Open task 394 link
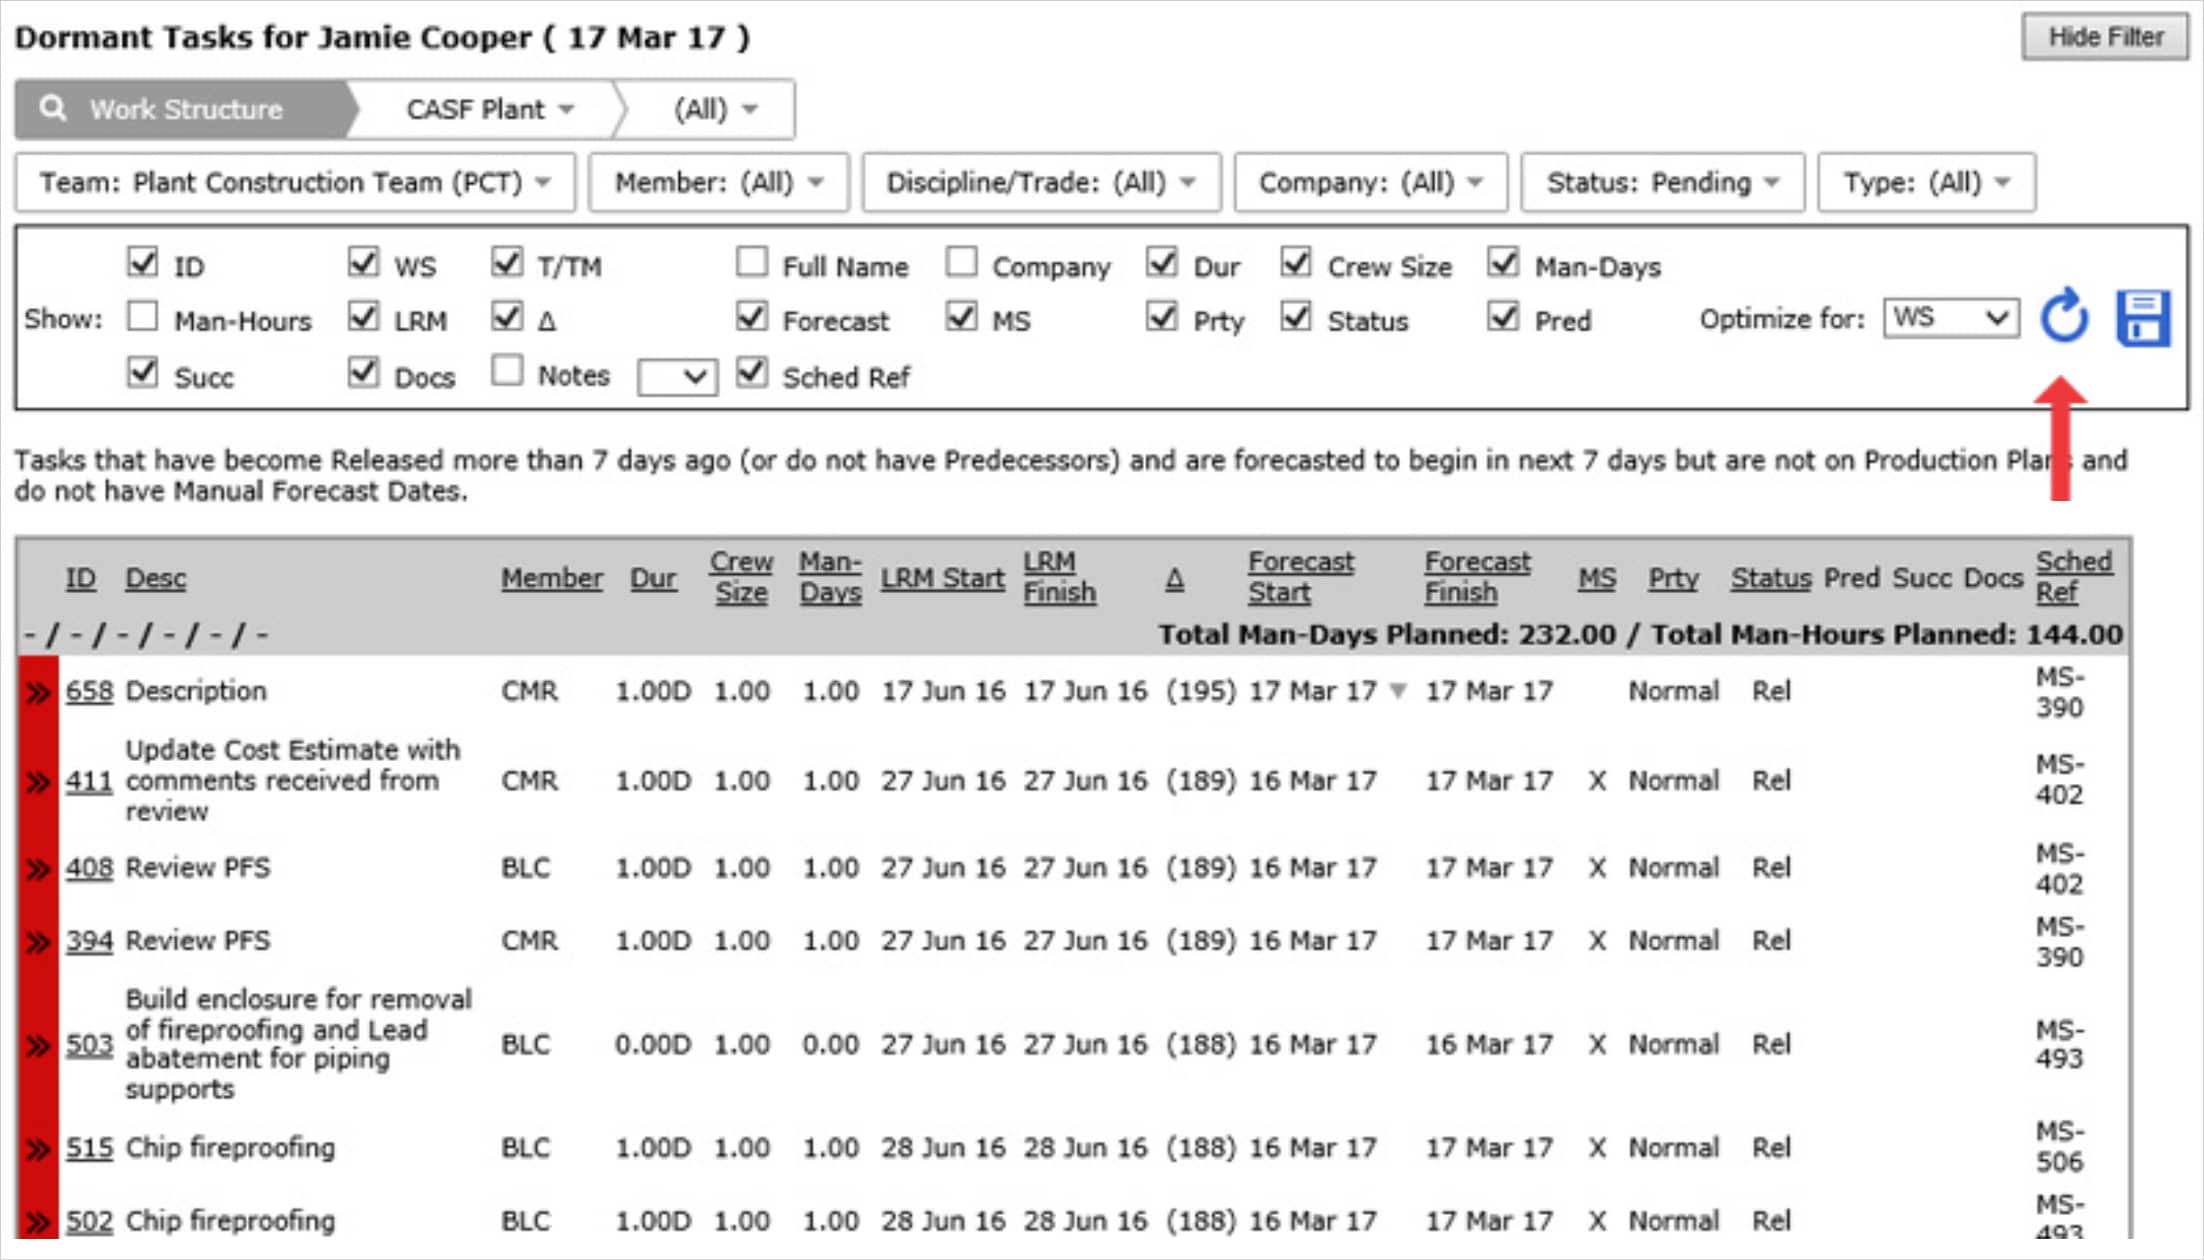Viewport: 2204px width, 1260px height. 89,940
